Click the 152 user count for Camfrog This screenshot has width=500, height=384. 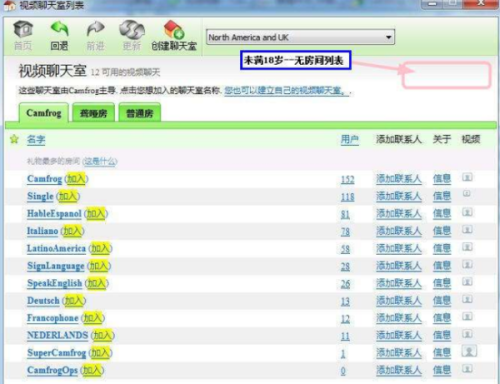348,180
